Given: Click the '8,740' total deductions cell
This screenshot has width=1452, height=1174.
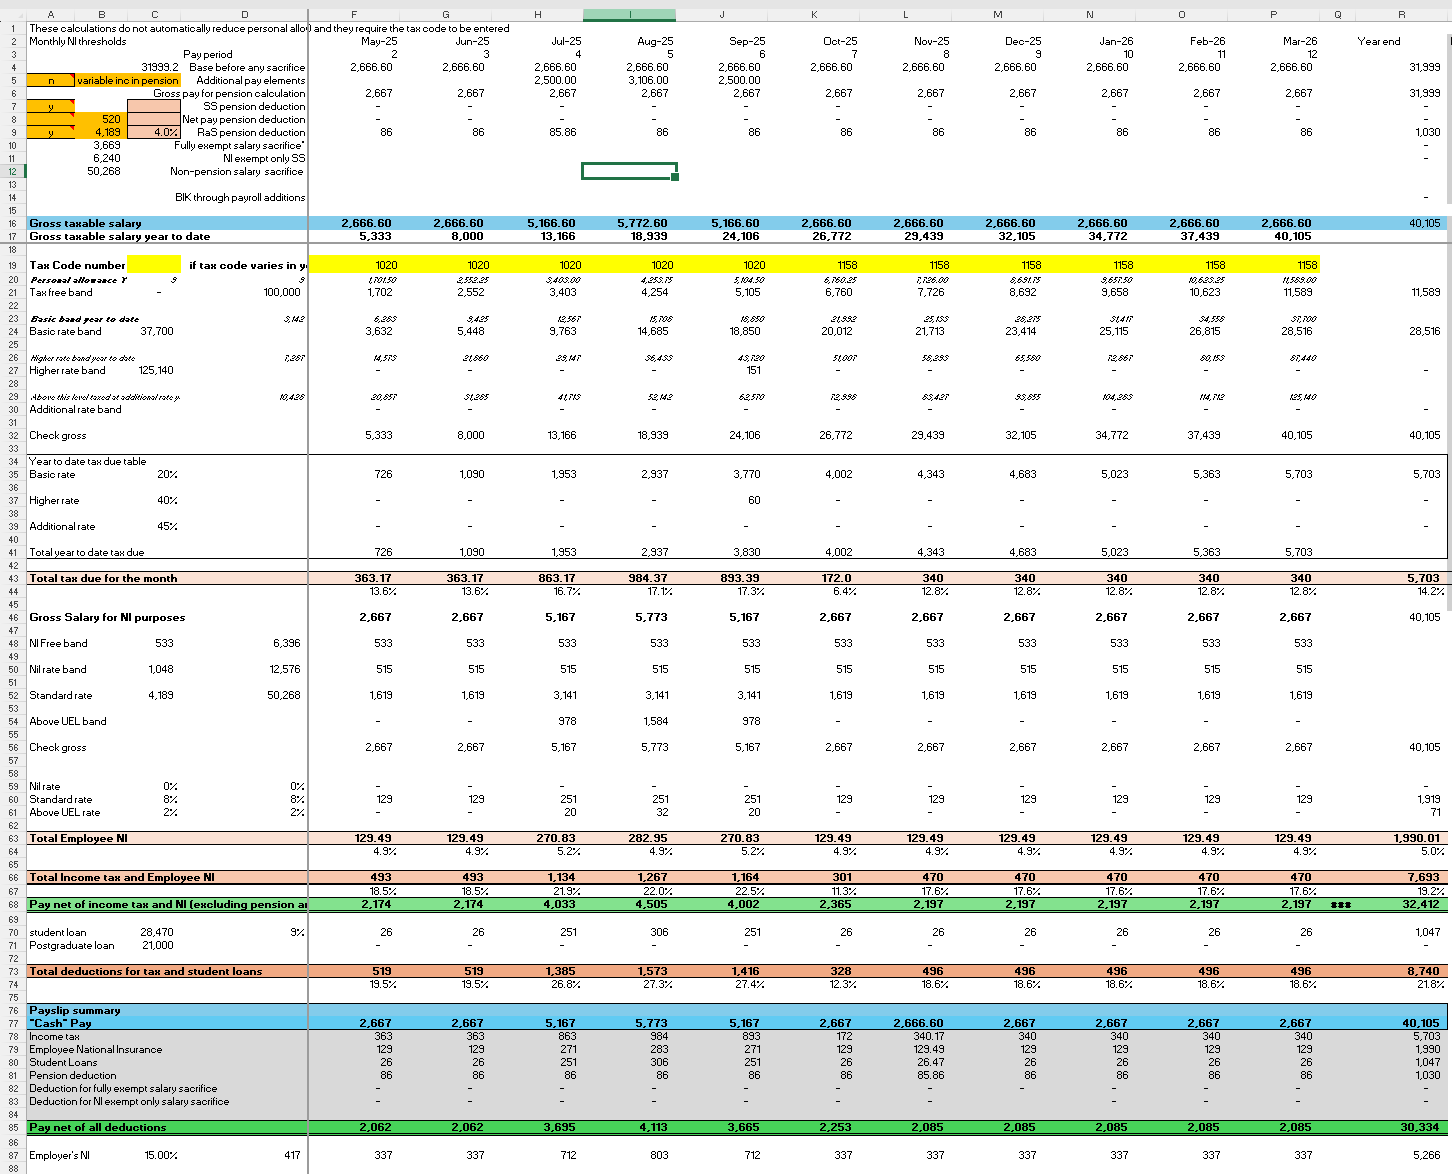Looking at the screenshot, I should (1424, 971).
